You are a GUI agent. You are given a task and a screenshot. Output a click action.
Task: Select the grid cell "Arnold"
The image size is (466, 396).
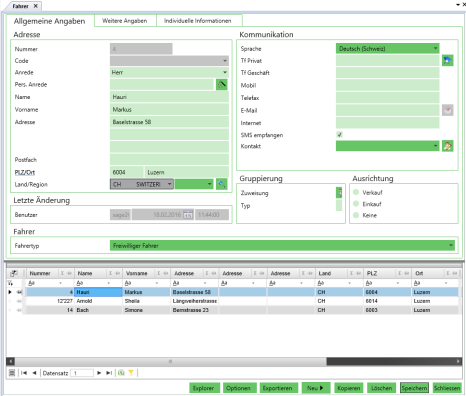coord(98,301)
